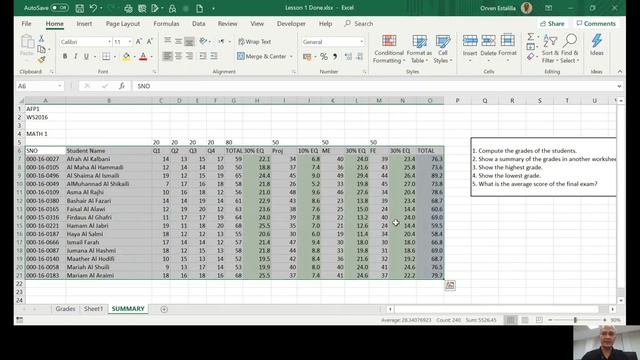Viewport: 640px width, 360px height.
Task: Click the AutoSum sigma icon
Action: [530, 38]
